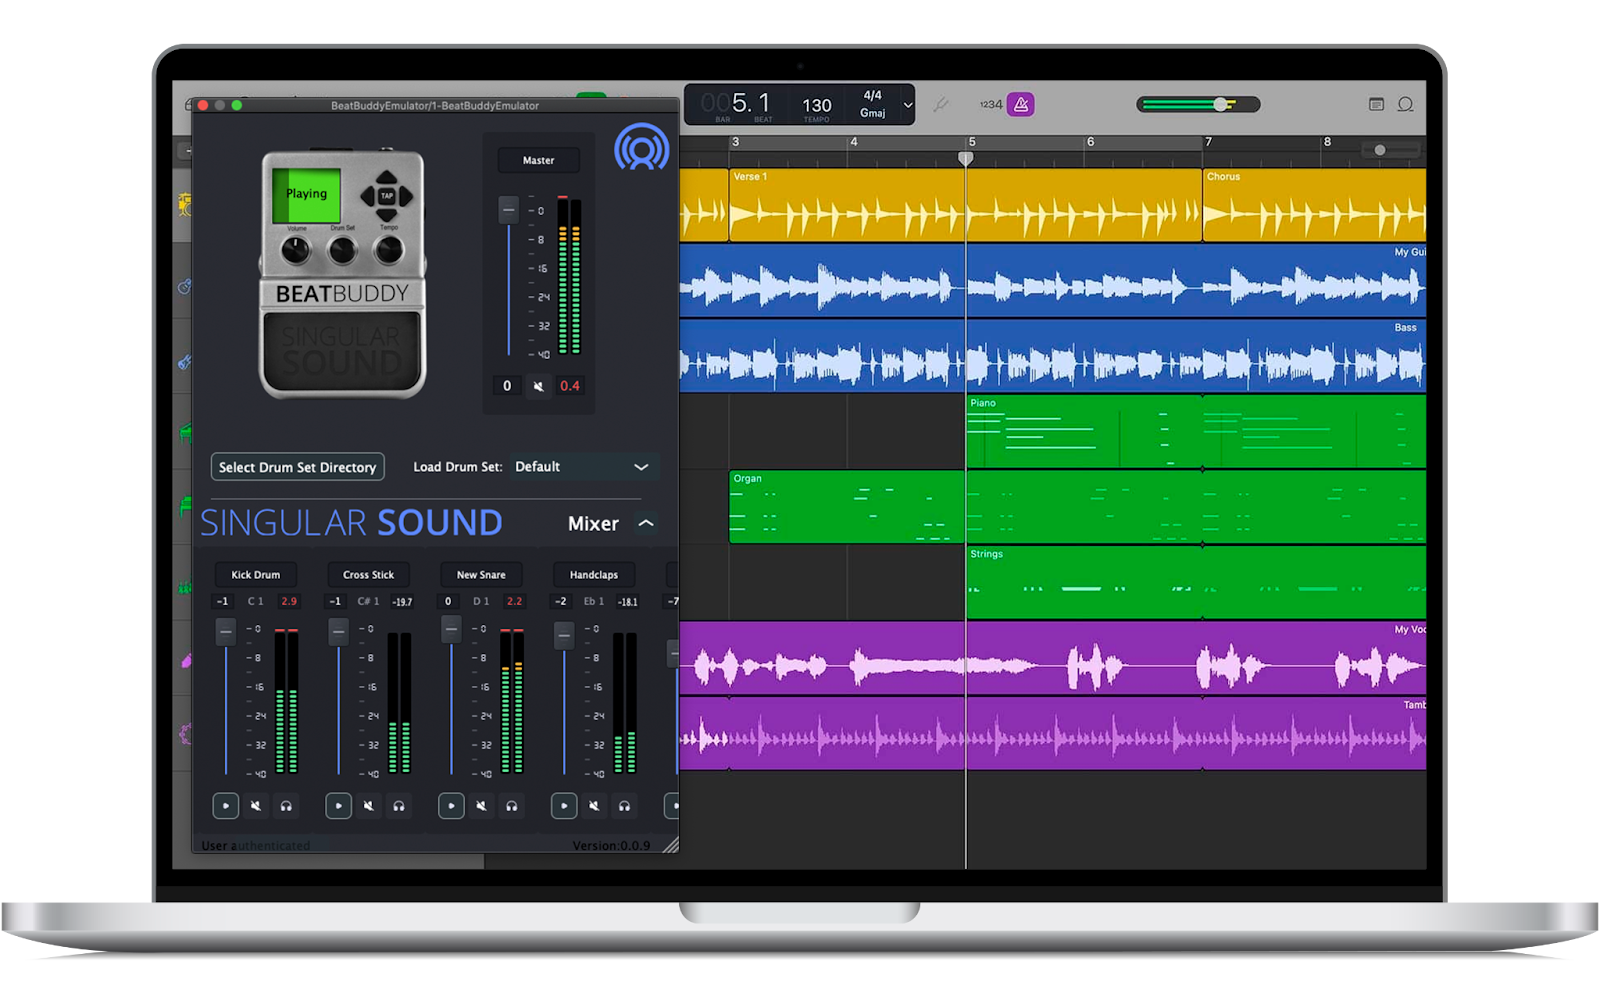The width and height of the screenshot is (1600, 1004).
Task: Play the New Snare sample
Action: tap(451, 805)
